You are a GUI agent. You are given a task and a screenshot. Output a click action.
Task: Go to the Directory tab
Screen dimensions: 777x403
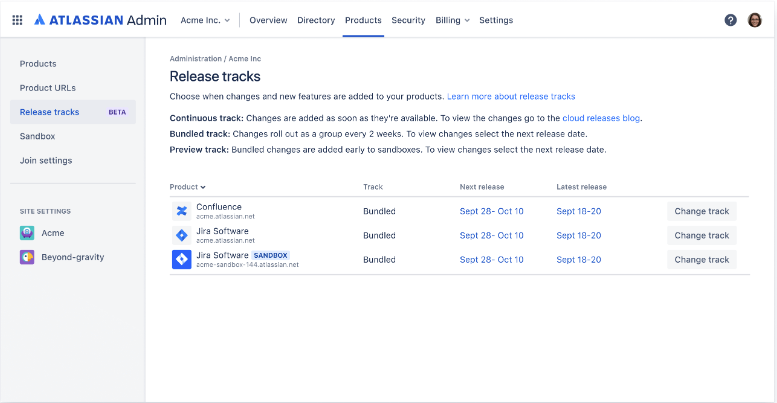316,20
